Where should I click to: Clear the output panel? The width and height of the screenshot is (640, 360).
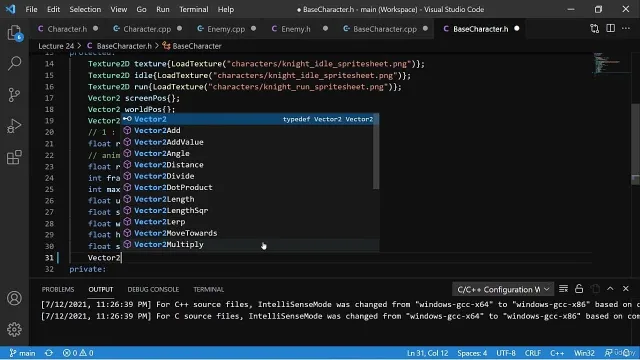(x=563, y=289)
